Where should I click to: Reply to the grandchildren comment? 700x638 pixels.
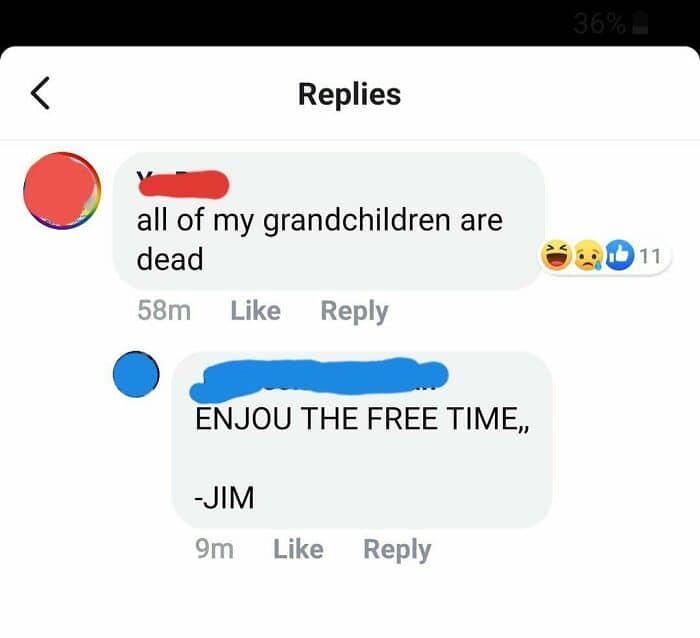coord(354,311)
